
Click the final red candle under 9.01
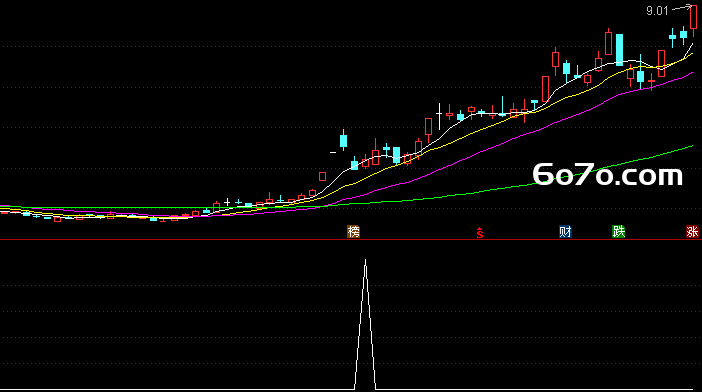coord(693,18)
